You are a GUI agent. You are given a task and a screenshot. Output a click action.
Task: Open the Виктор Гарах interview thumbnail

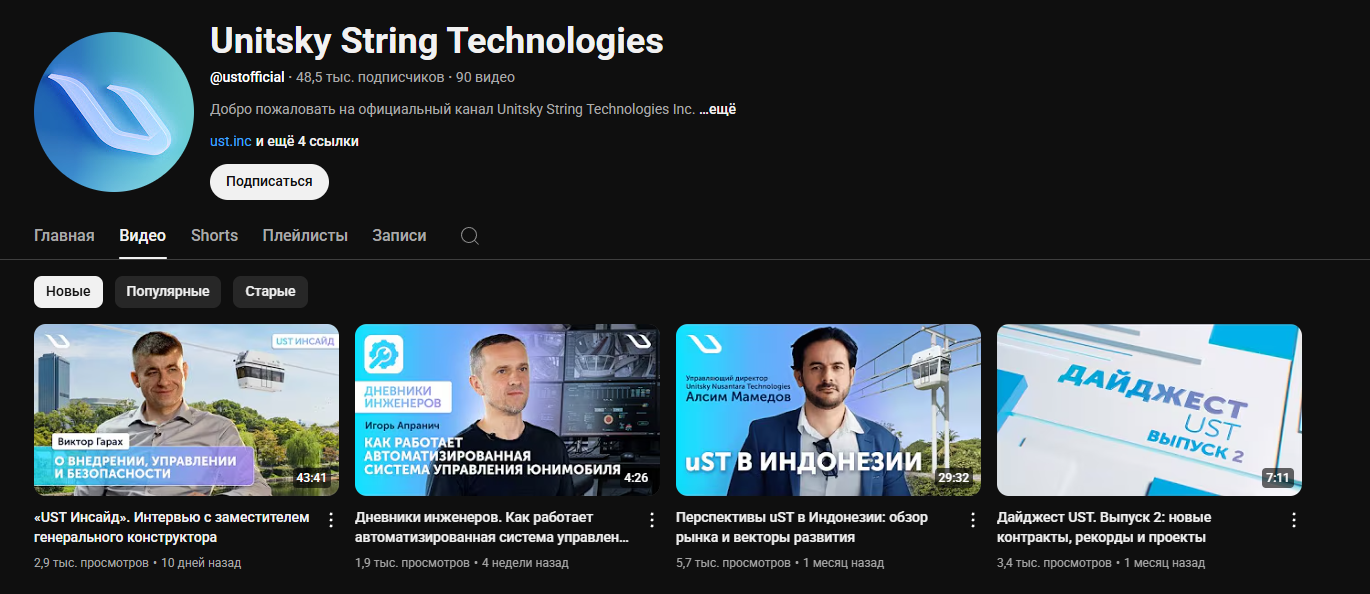click(x=186, y=410)
